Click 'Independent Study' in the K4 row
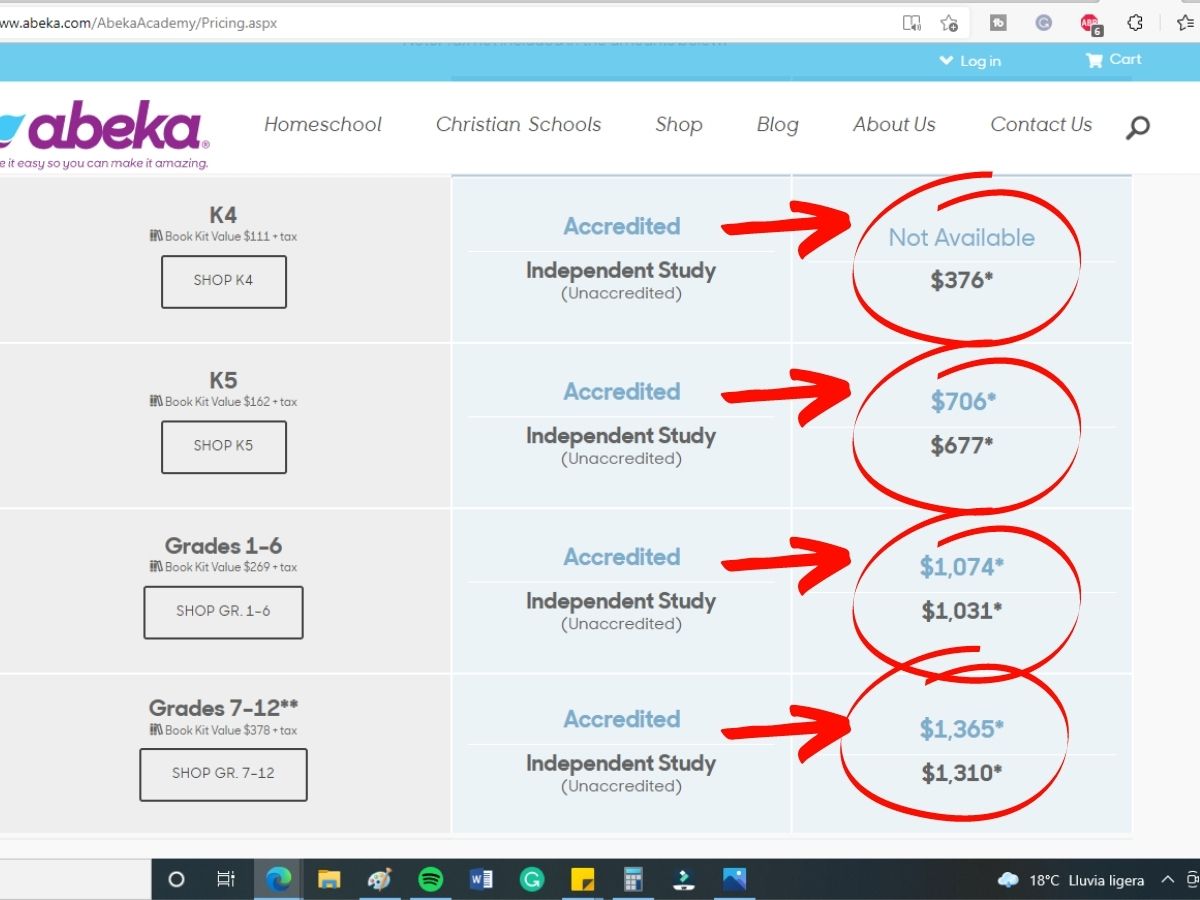 pos(621,271)
